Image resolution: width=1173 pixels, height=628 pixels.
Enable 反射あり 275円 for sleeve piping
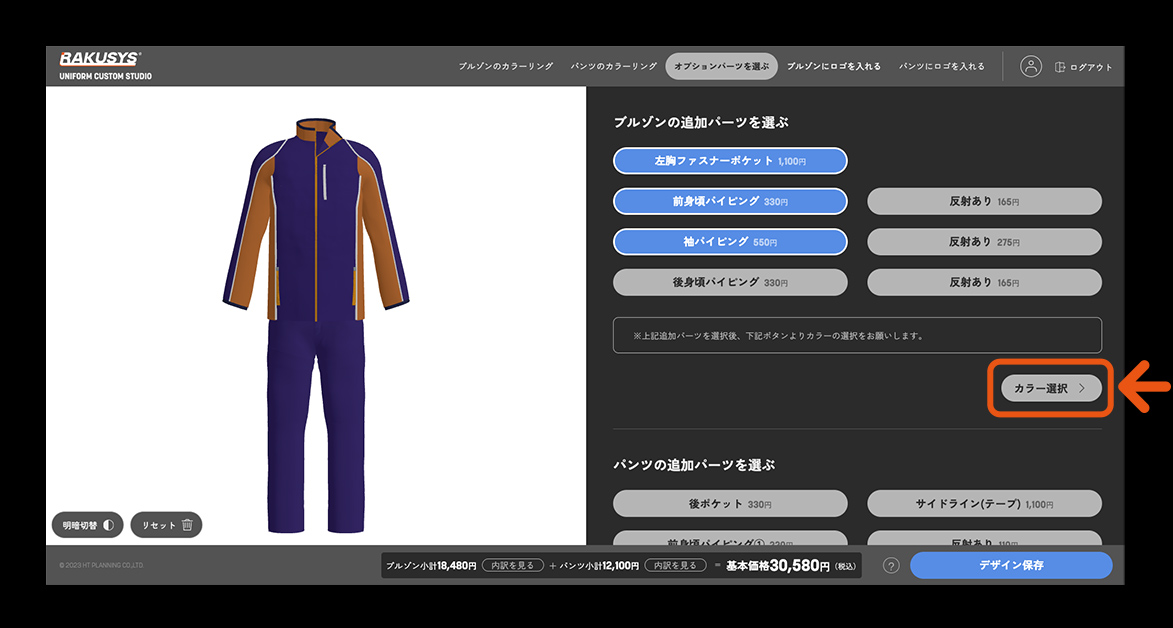tap(984, 242)
